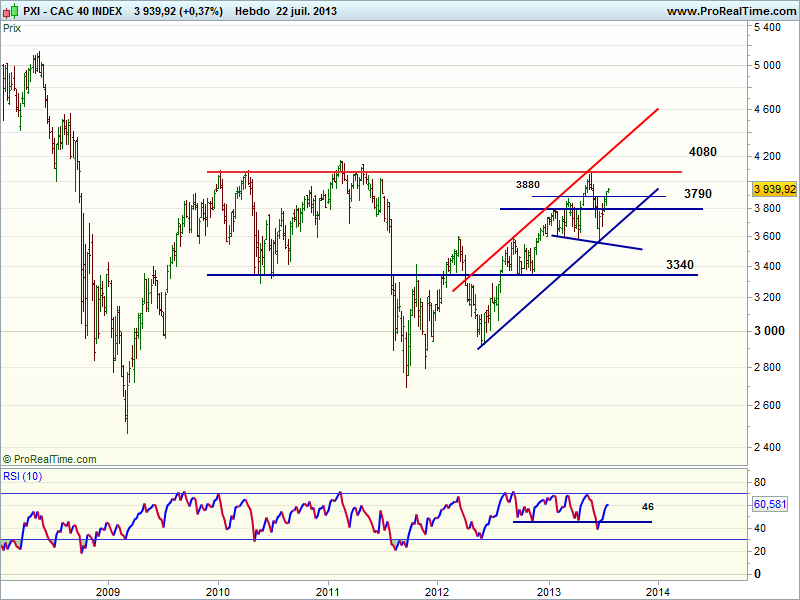The width and height of the screenshot is (800, 600).
Task: Click the 2011 label on time axis
Action: coord(328,591)
